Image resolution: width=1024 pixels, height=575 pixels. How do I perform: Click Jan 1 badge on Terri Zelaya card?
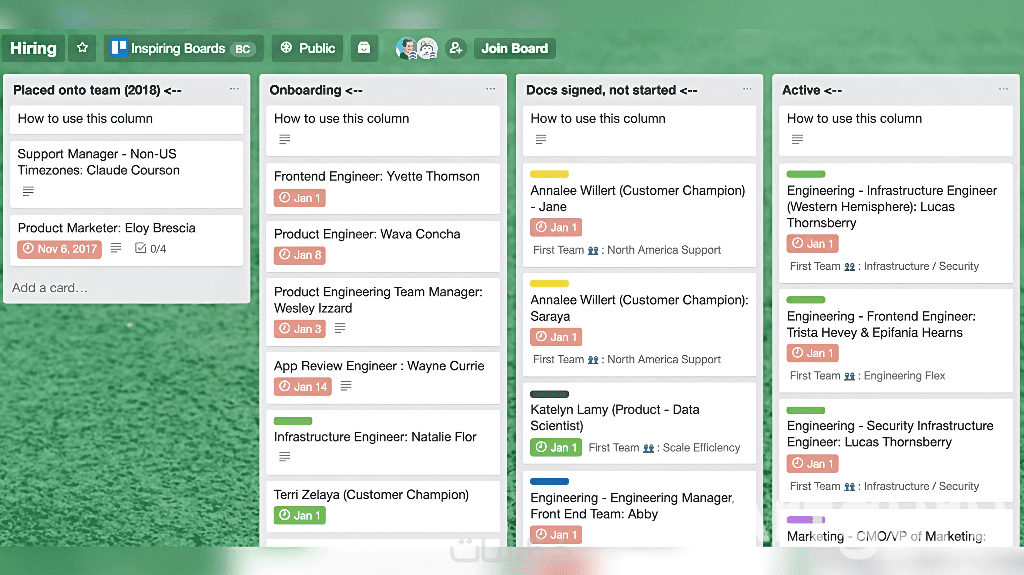pos(299,515)
